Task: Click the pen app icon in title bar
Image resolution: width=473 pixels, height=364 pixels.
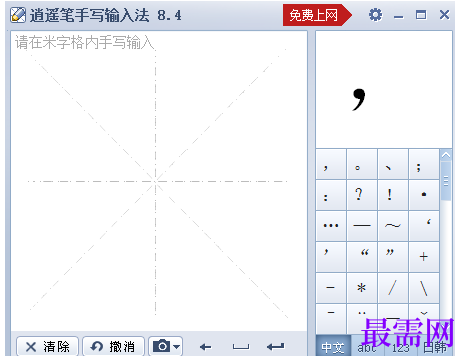Action: pos(18,15)
